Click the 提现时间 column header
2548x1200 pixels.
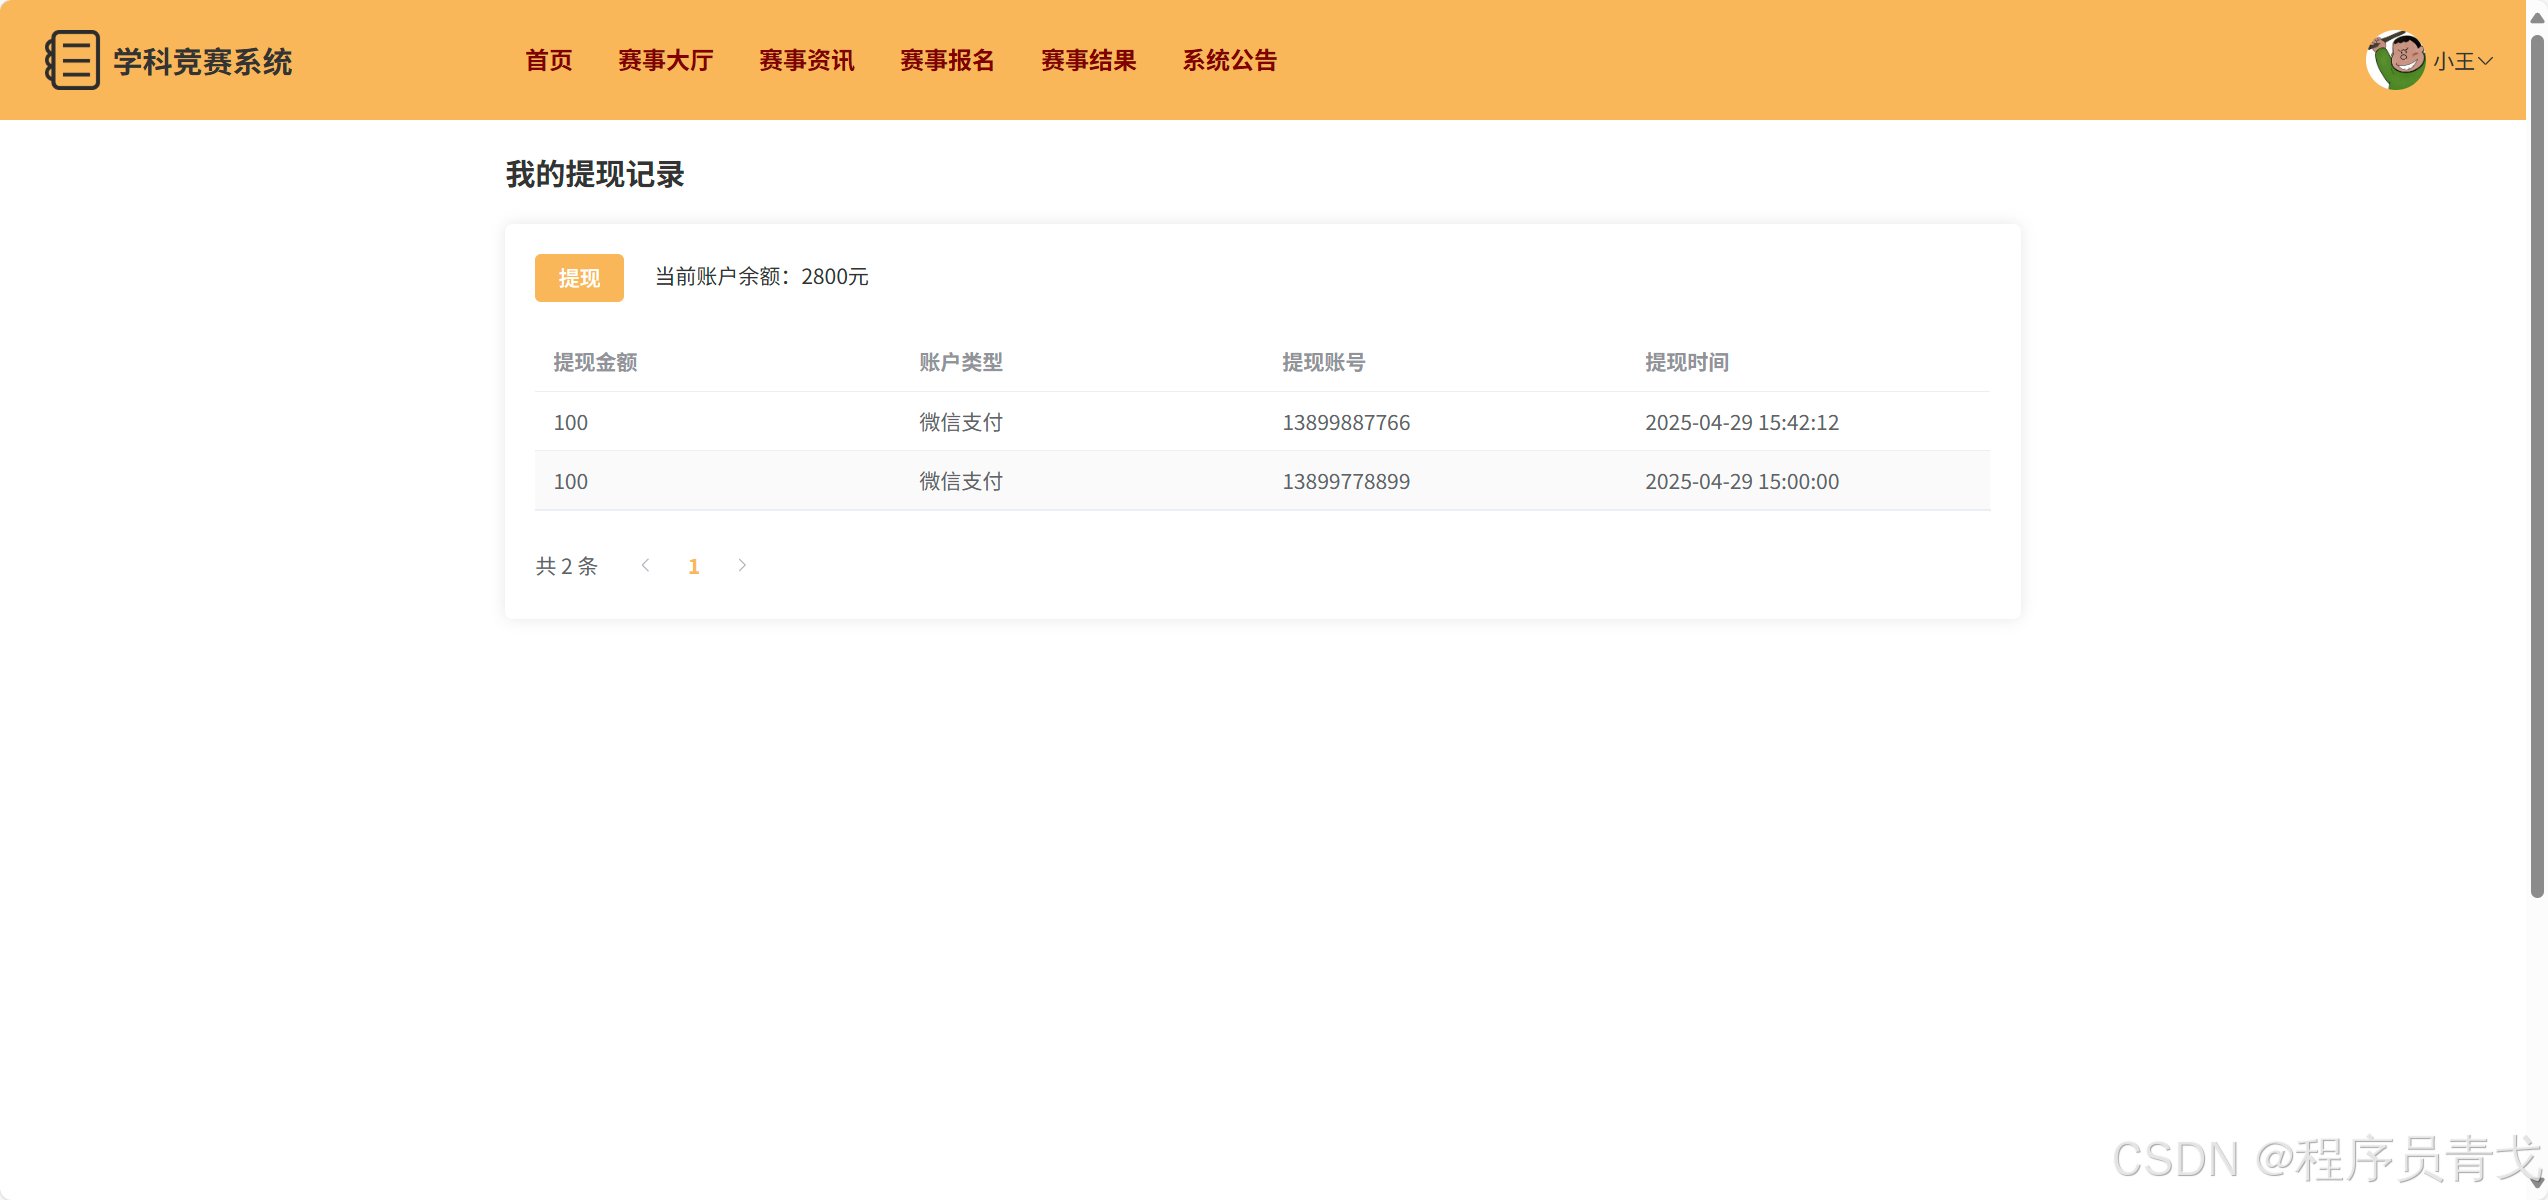(x=1686, y=362)
